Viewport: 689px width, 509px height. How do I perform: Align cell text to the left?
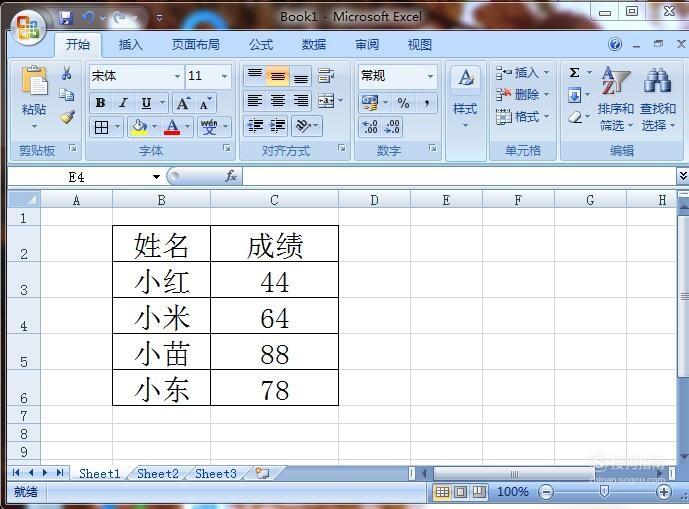click(255, 101)
